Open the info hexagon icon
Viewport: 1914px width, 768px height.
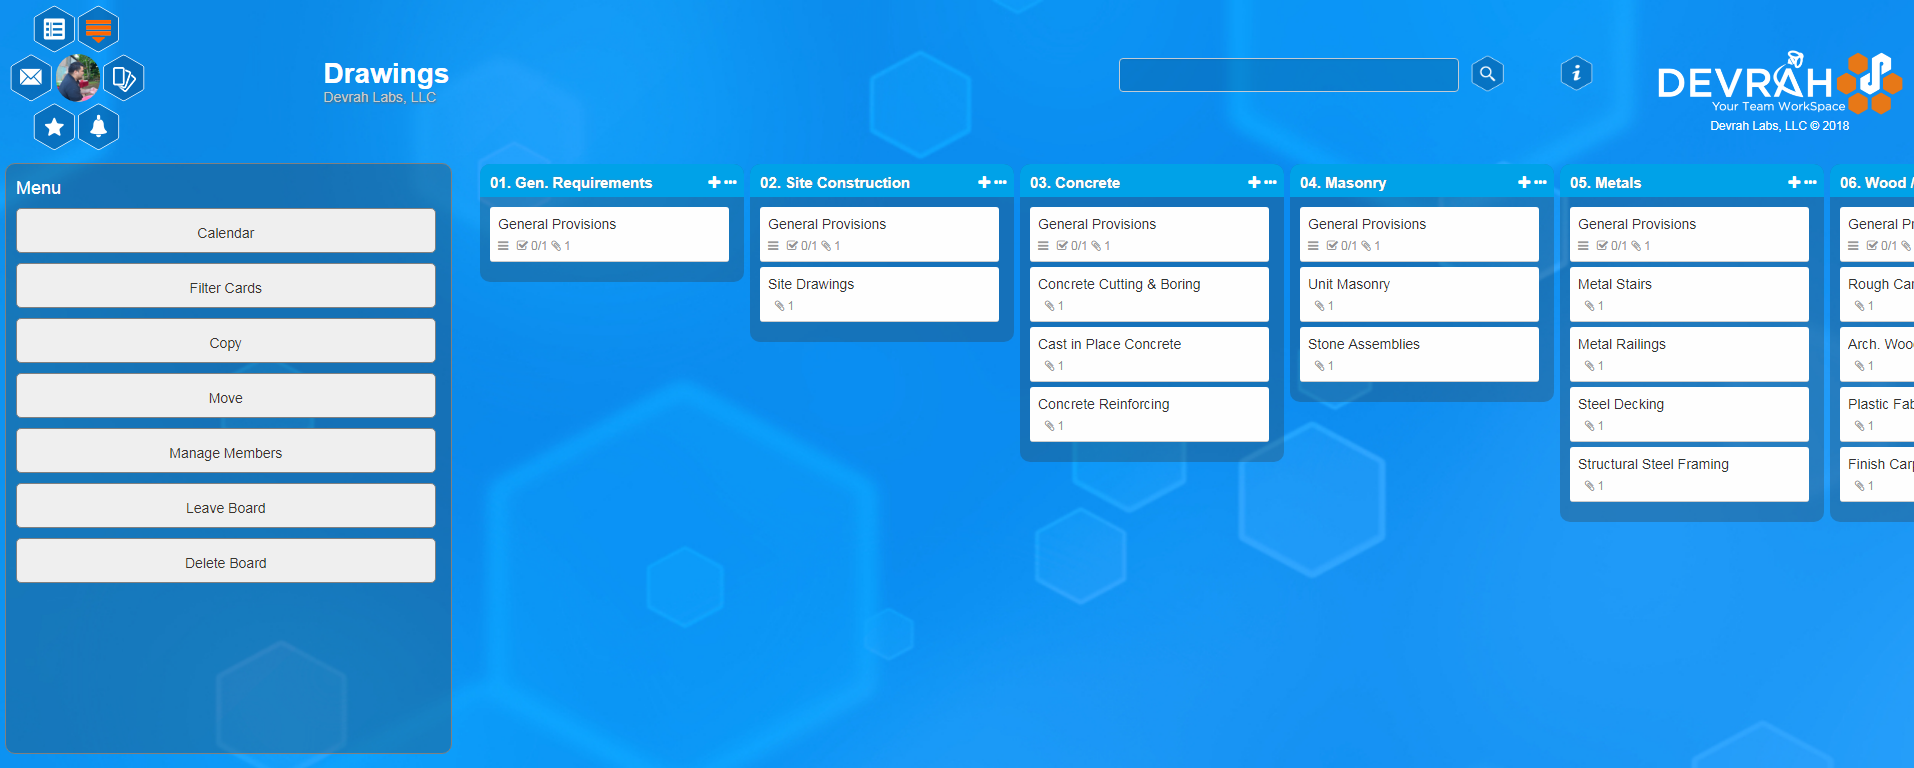(x=1576, y=73)
